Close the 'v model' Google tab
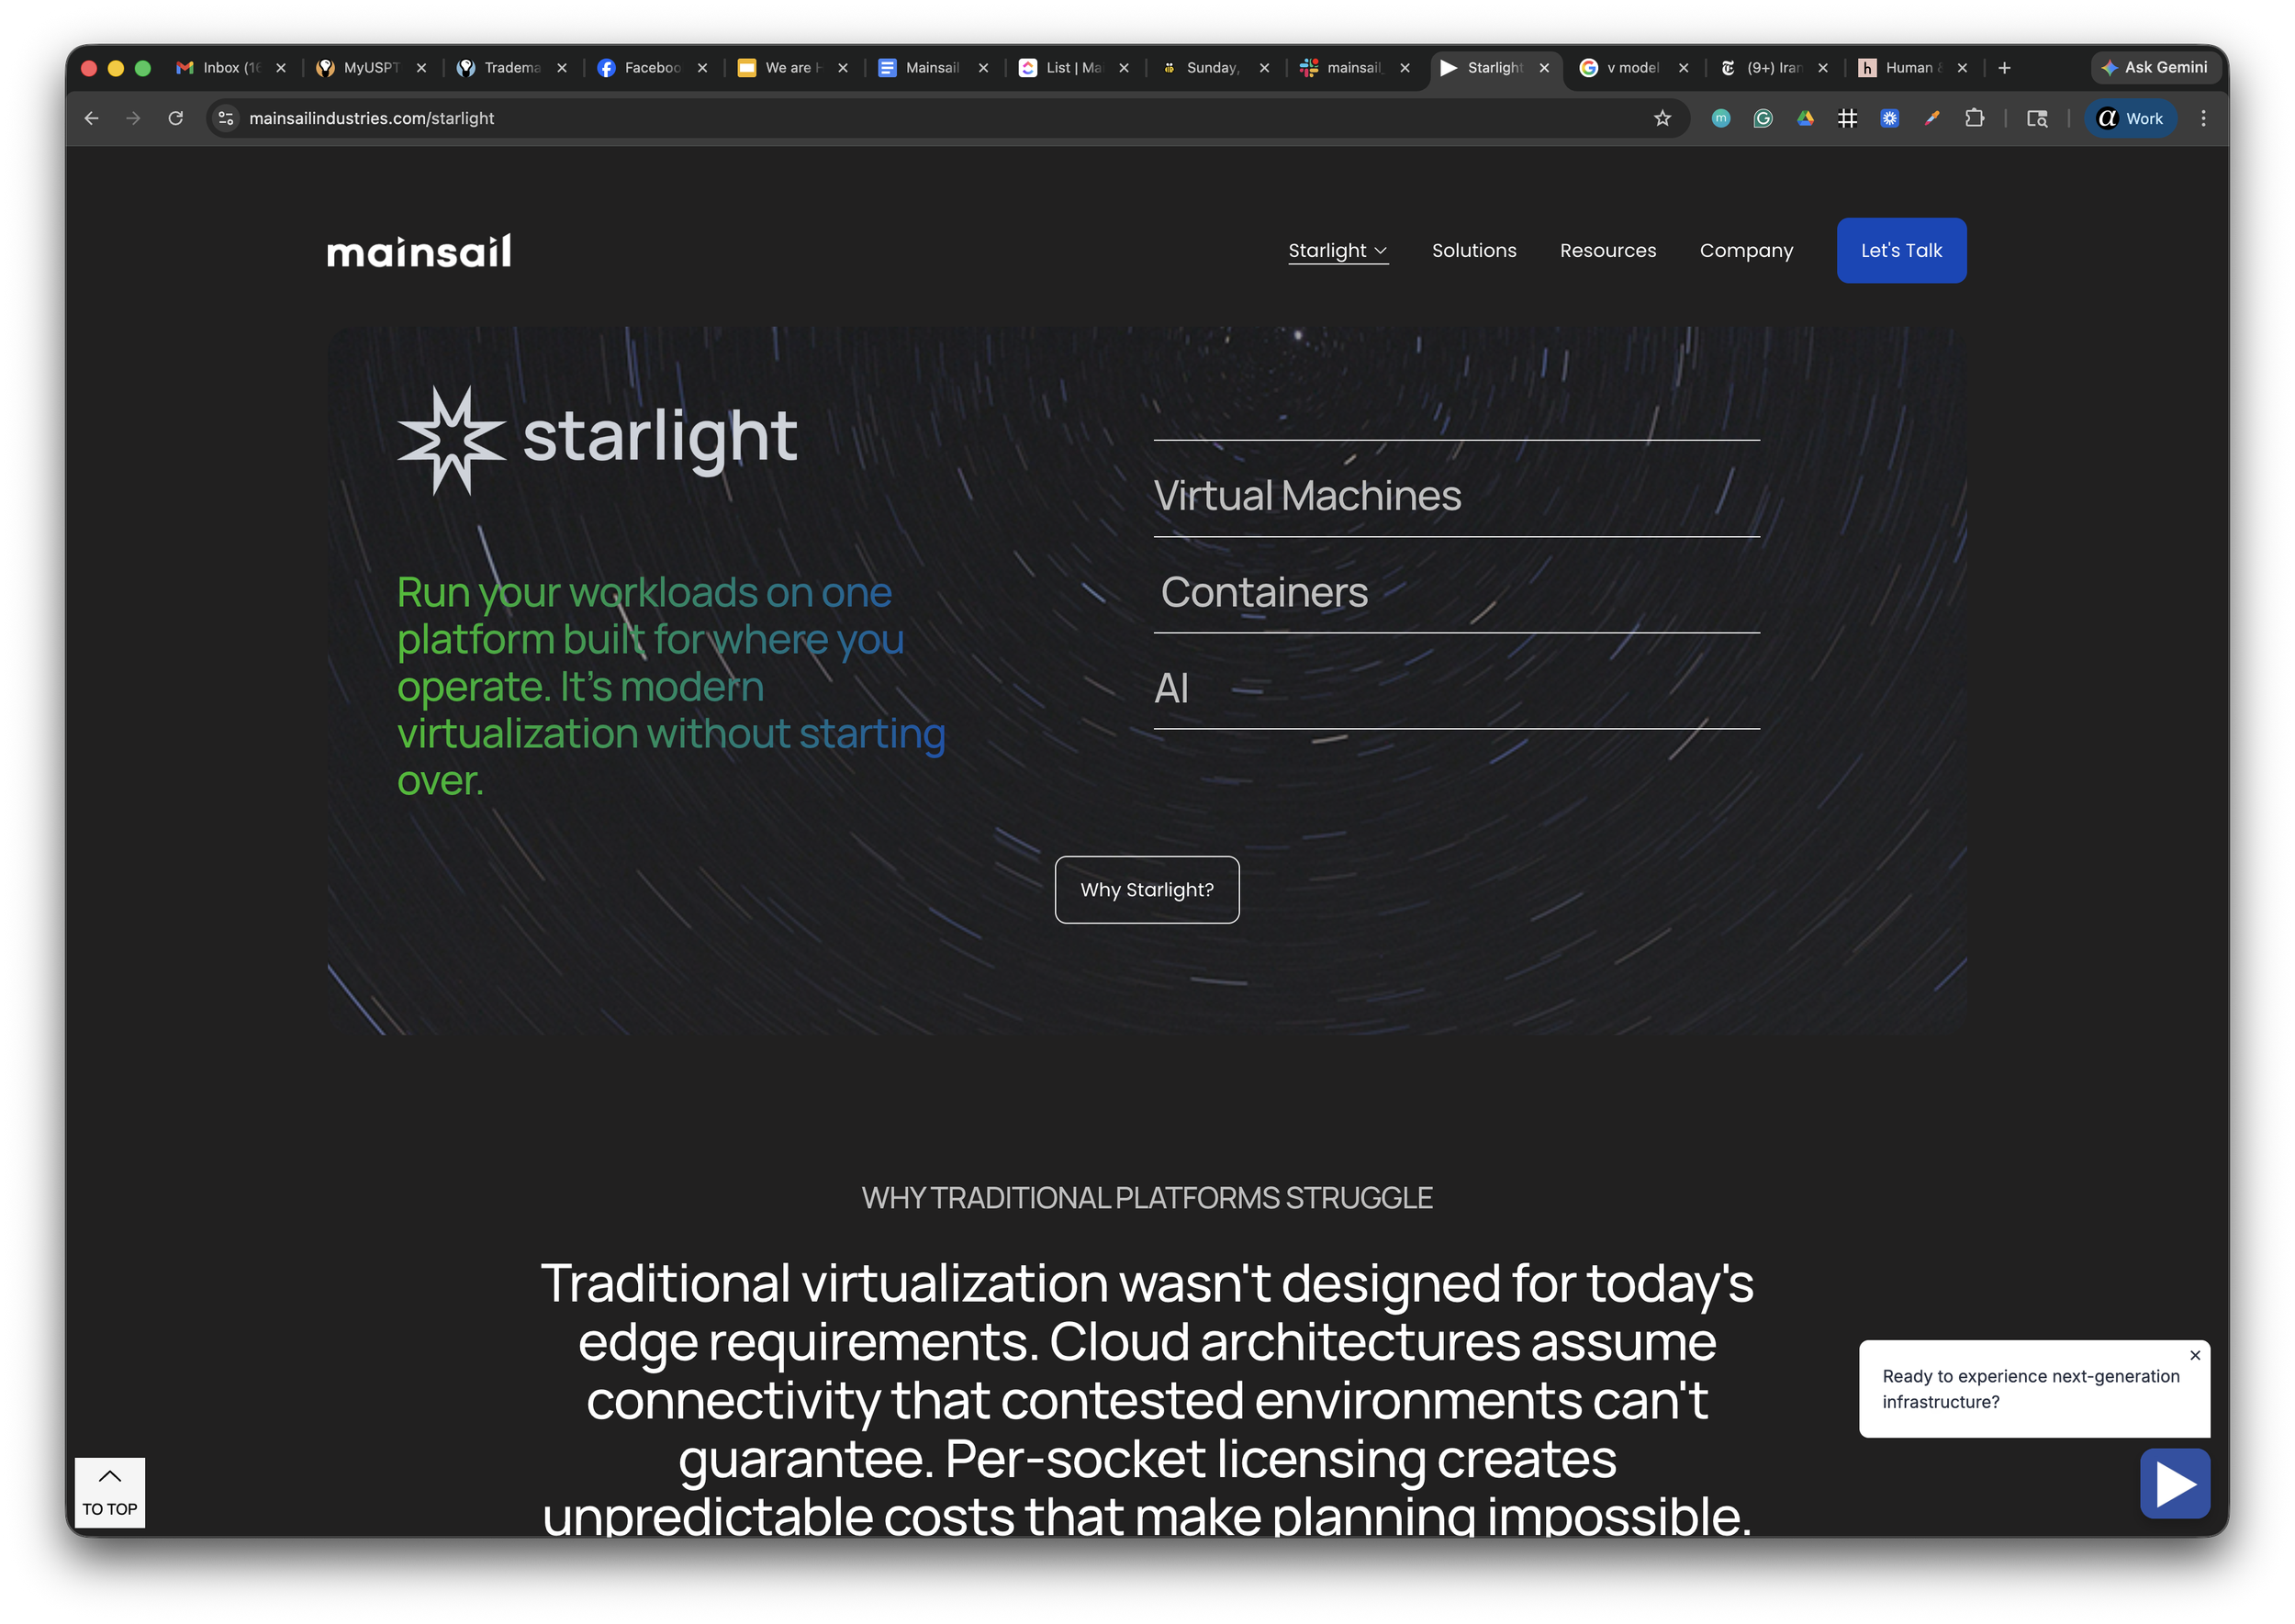 point(1683,68)
